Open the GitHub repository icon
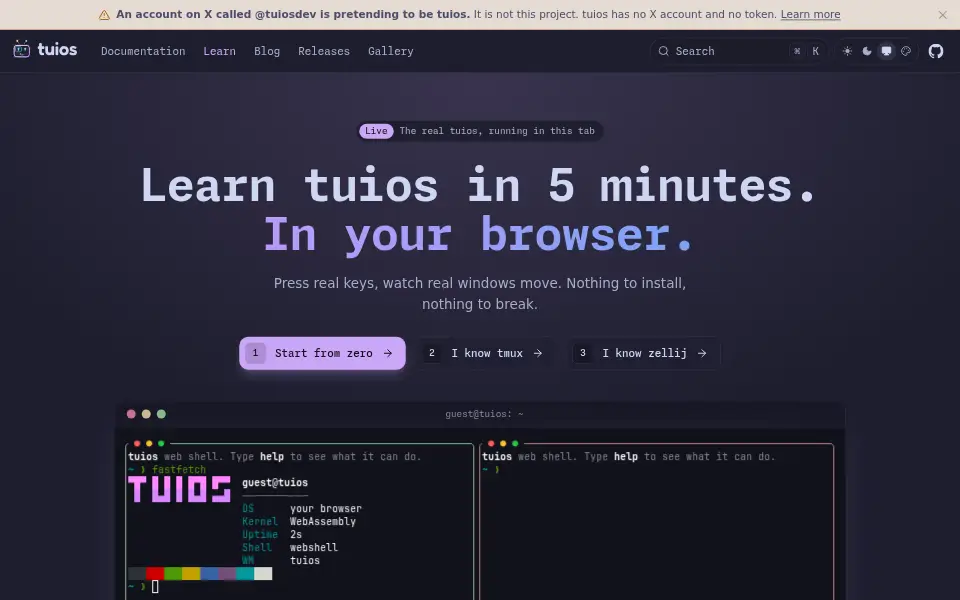 click(936, 51)
